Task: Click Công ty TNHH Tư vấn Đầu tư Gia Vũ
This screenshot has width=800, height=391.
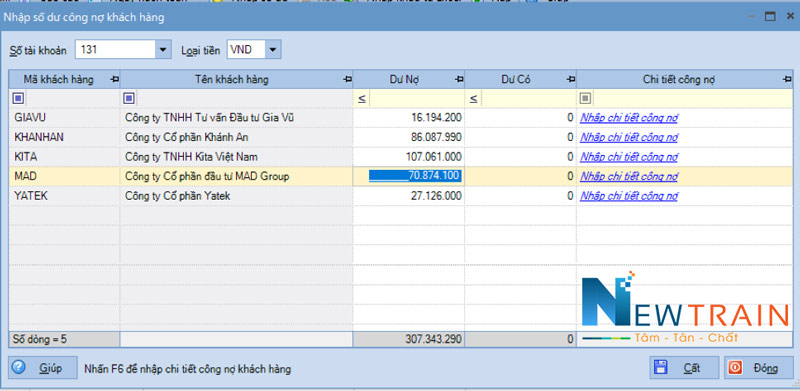Action: (210, 118)
